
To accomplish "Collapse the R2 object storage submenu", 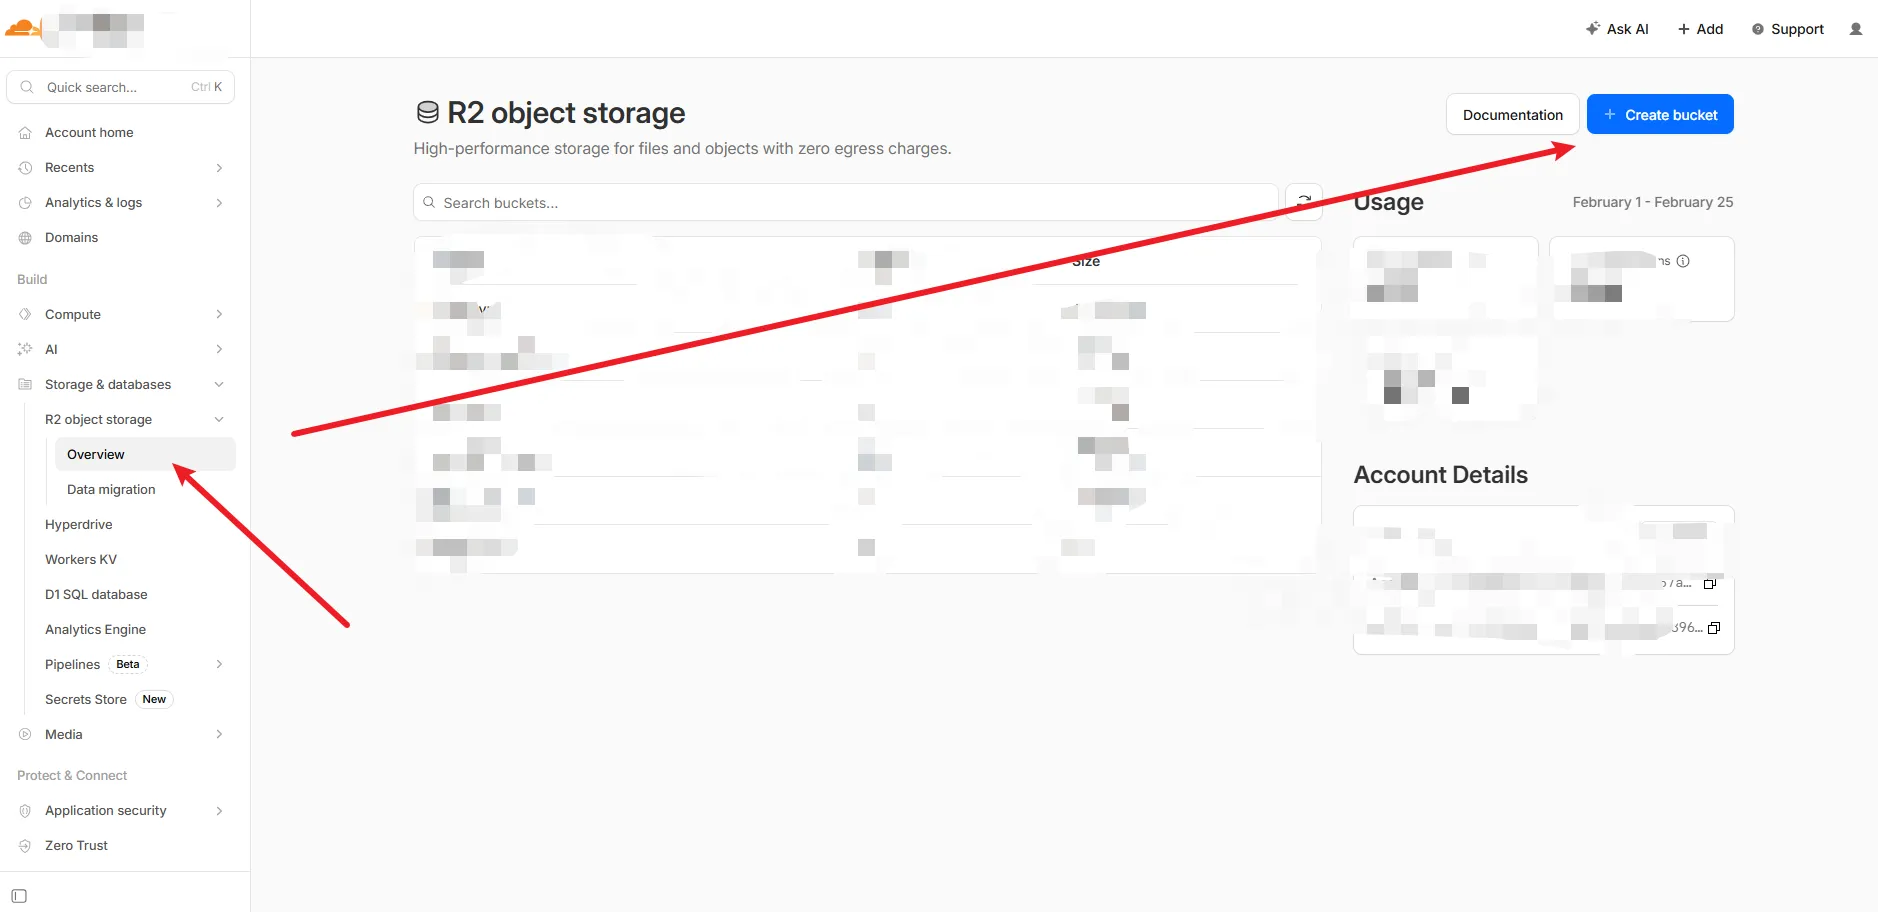I will tap(219, 420).
